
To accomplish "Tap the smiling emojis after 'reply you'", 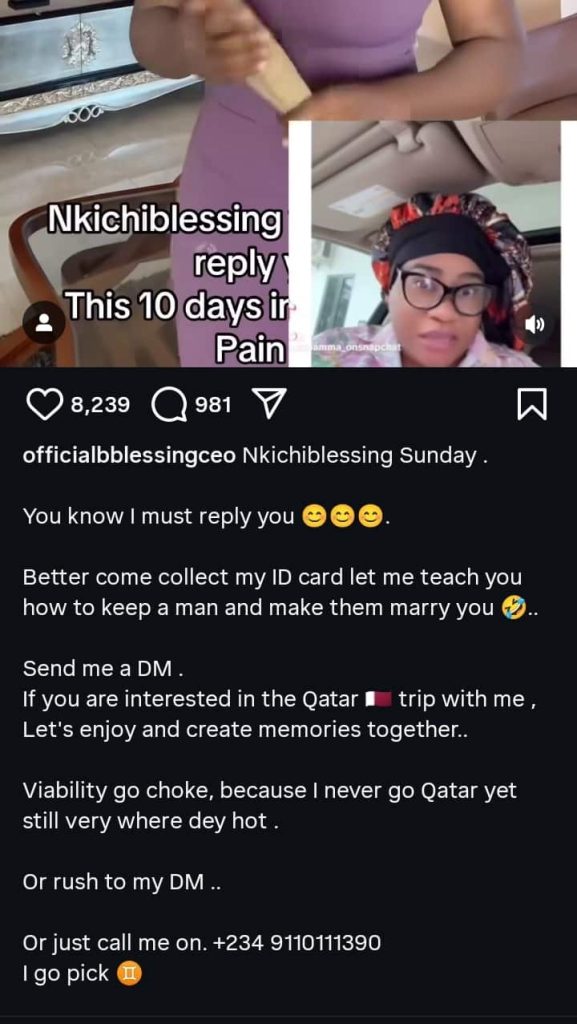I will [x=342, y=517].
